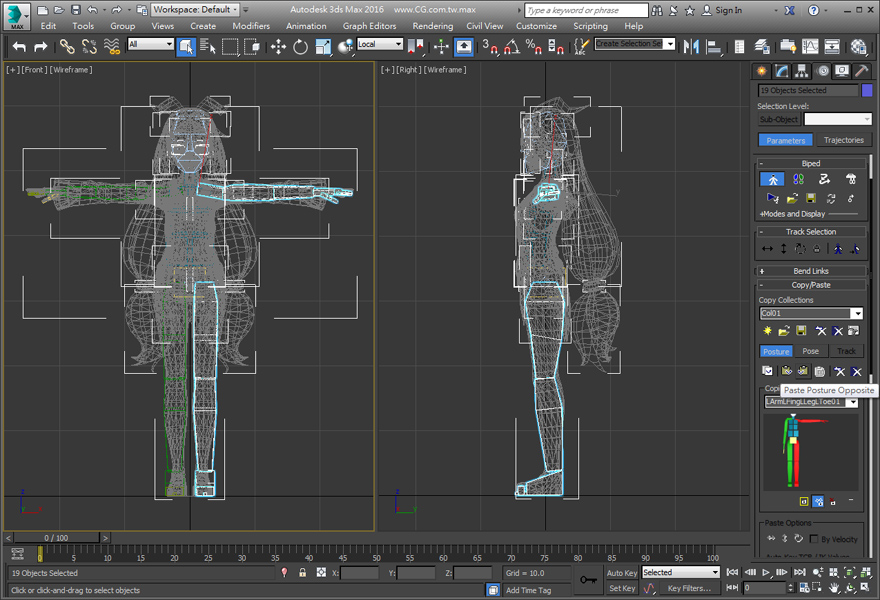Open the Modifiers menu
880x600 pixels.
tap(251, 26)
